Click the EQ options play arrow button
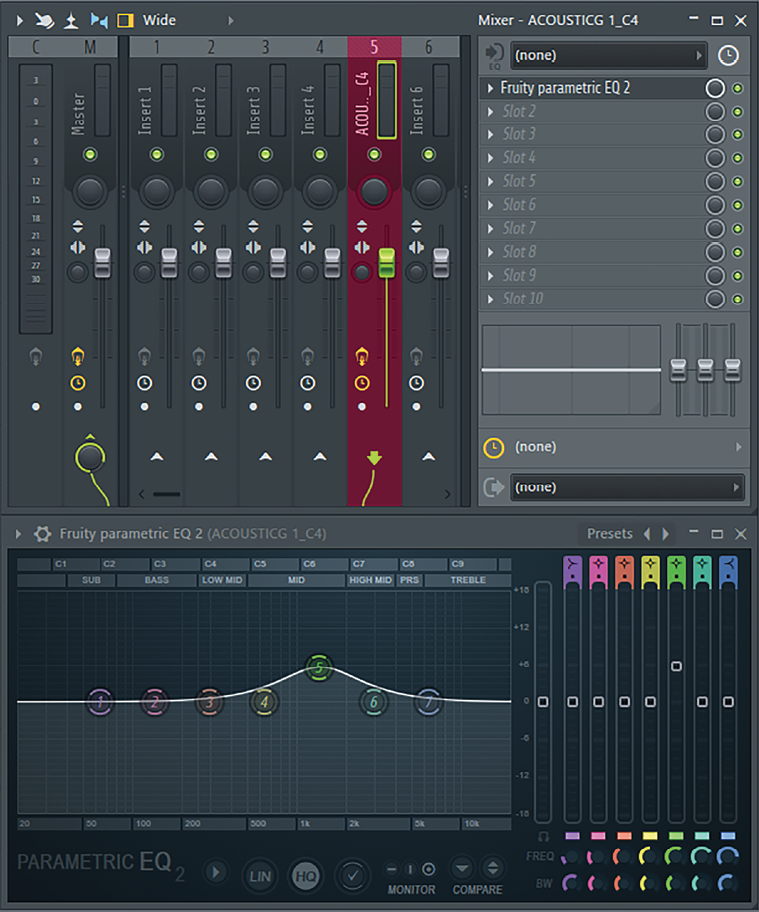Image resolution: width=759 pixels, height=912 pixels. tap(216, 872)
